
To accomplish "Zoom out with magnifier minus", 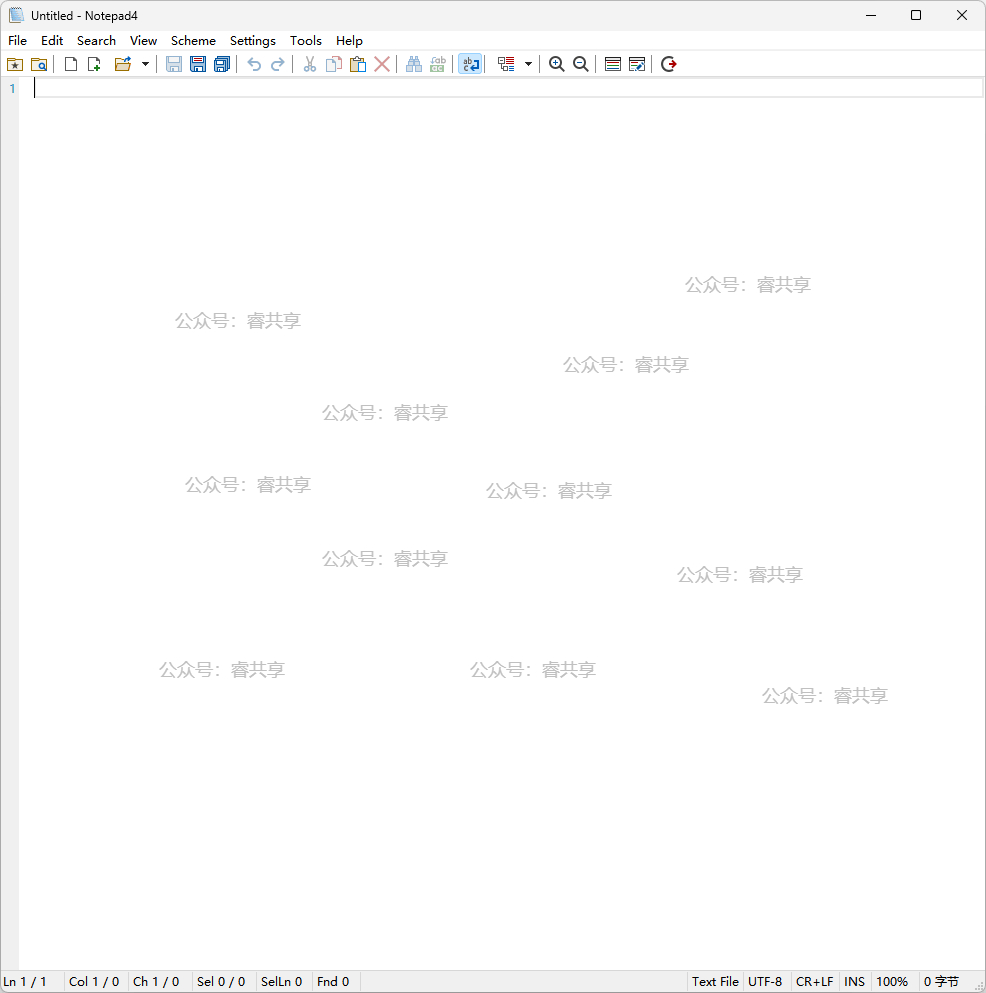I will click(x=581, y=64).
